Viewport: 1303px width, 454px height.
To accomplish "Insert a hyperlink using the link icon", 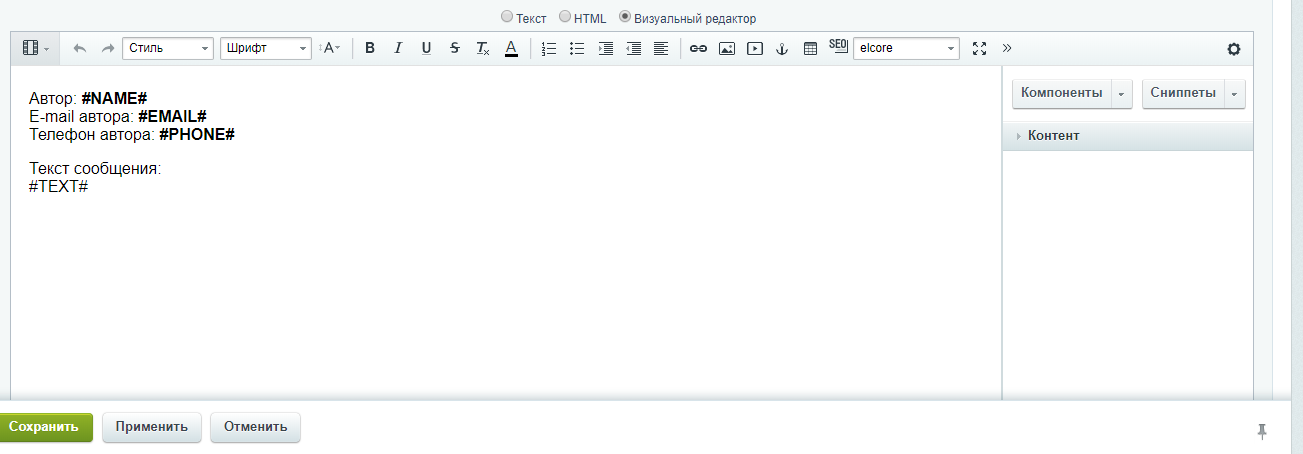I will [x=698, y=48].
